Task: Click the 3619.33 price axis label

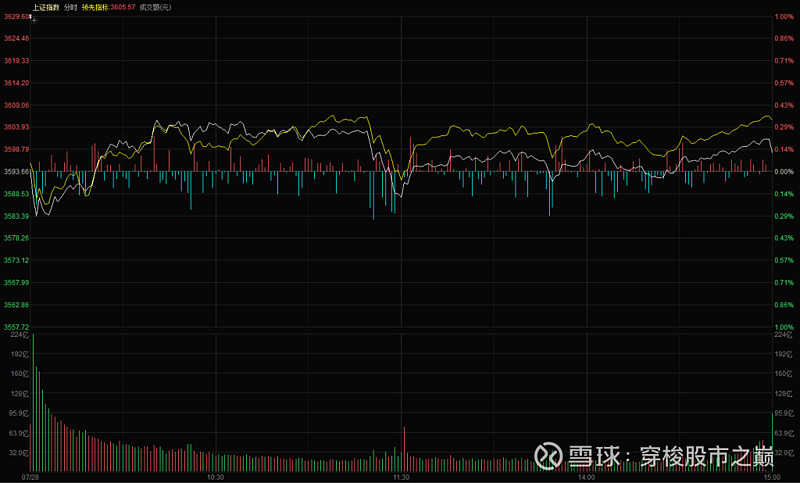Action: [16, 61]
